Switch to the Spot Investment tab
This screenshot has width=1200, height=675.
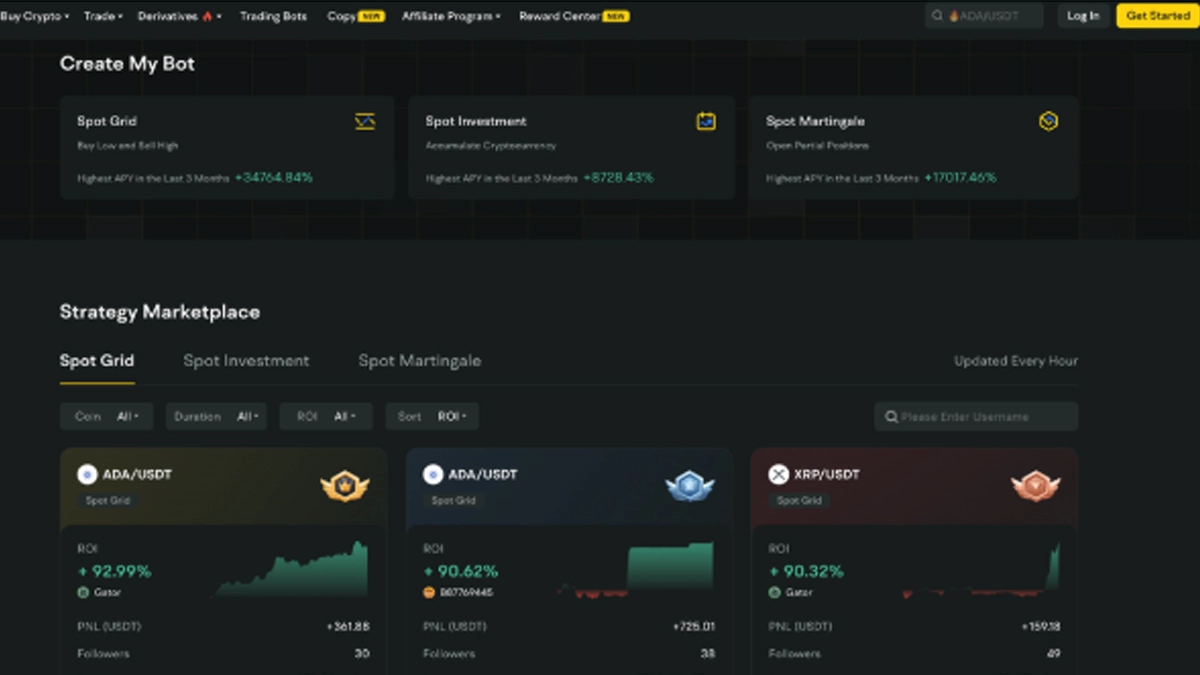(246, 361)
